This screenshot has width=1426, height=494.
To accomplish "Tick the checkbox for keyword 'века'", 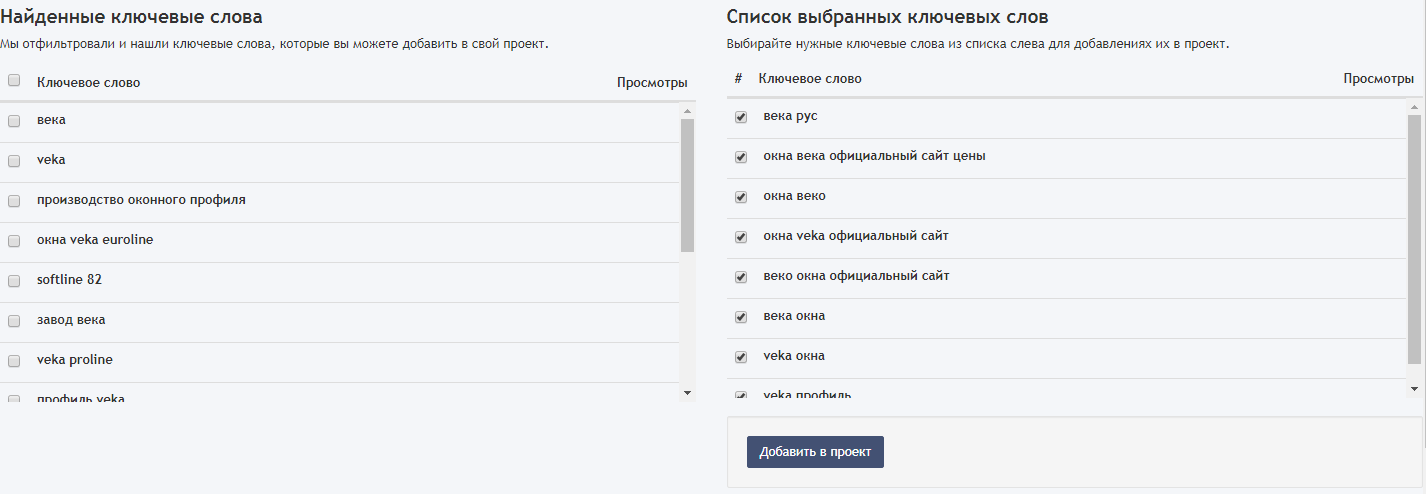I will pos(14,121).
